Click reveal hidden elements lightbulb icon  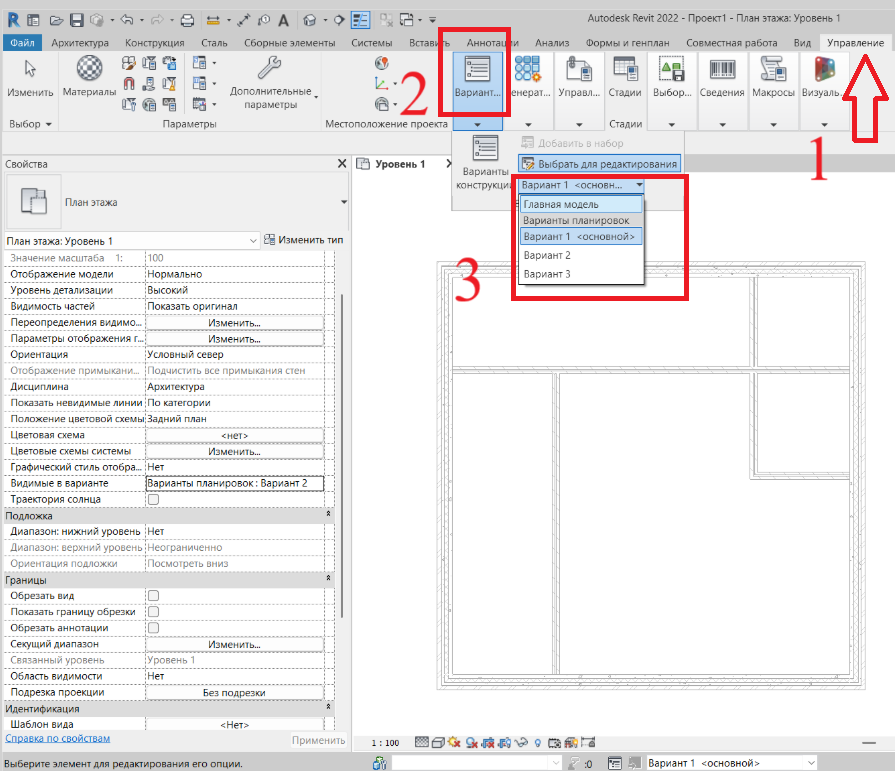[537, 742]
